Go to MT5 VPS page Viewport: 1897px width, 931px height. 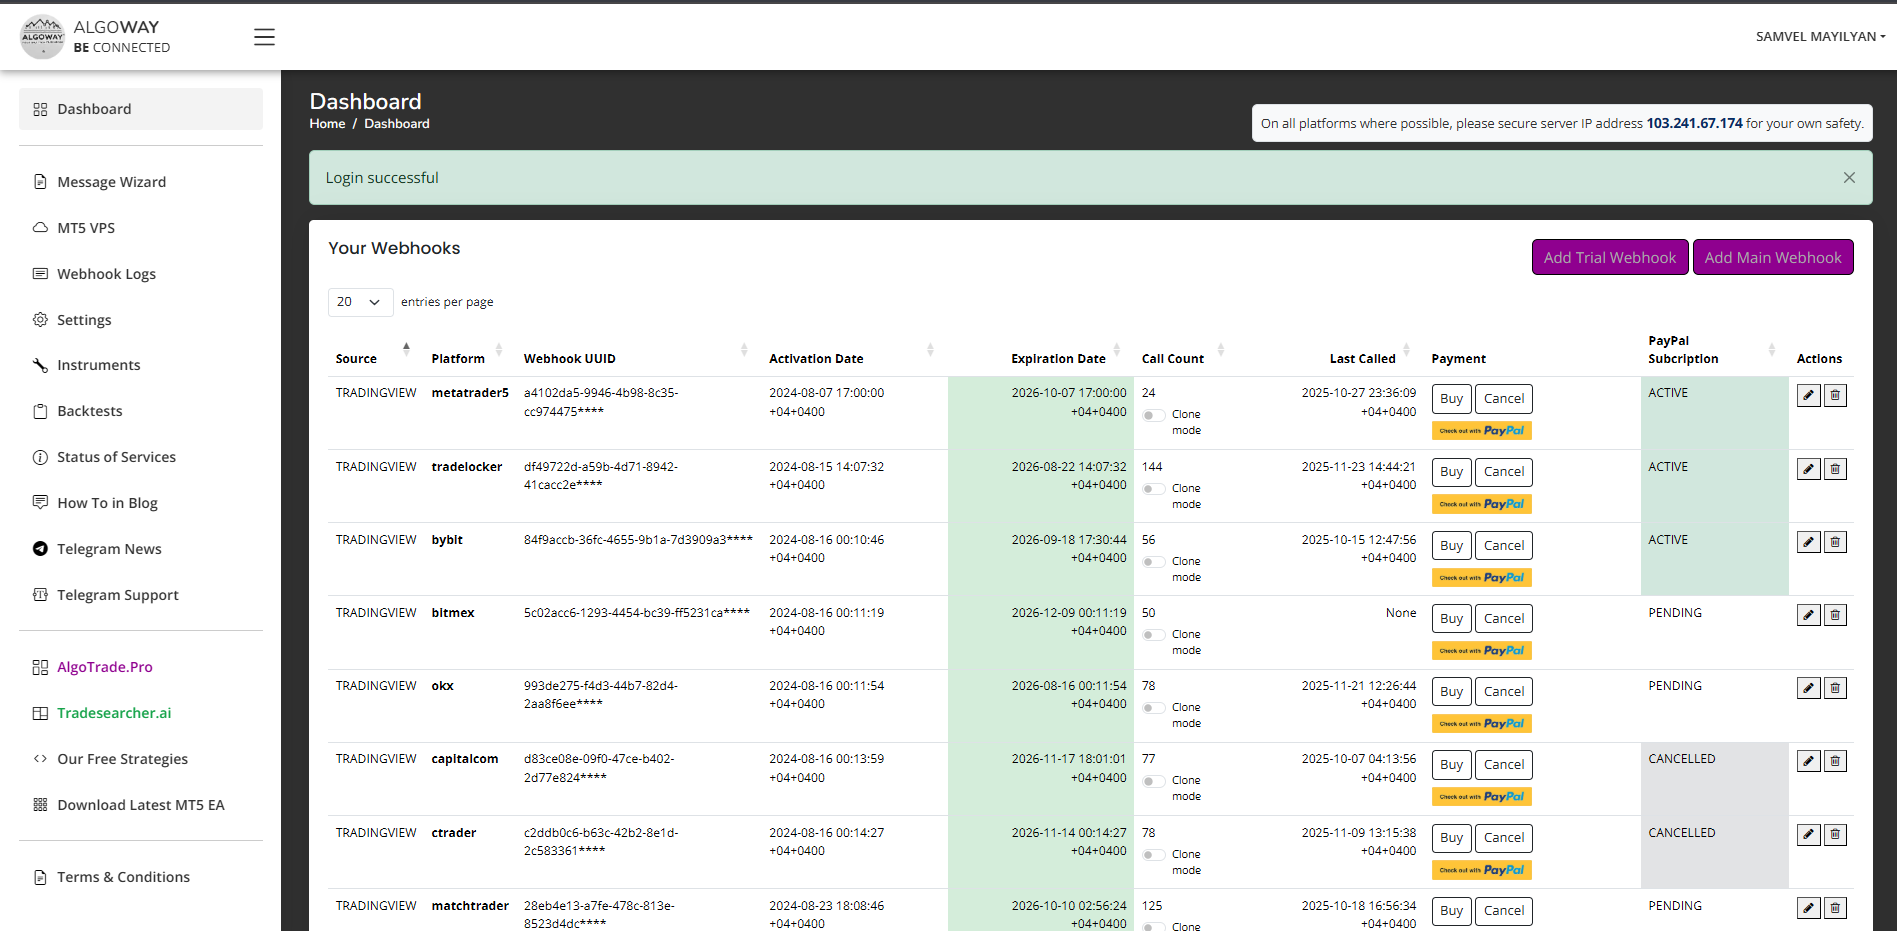[x=141, y=228]
